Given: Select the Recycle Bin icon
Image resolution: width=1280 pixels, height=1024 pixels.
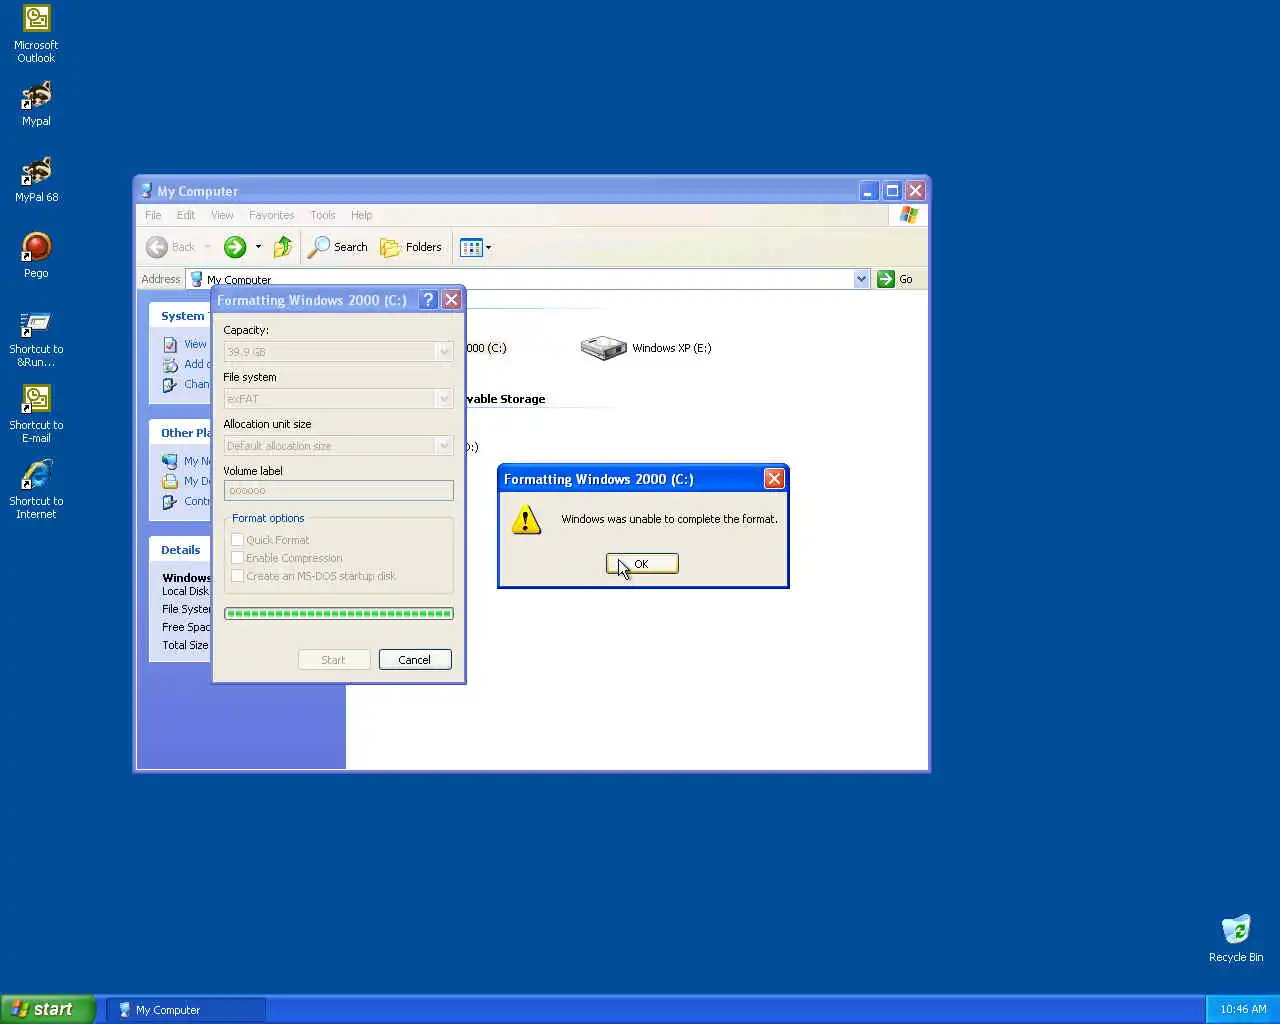Looking at the screenshot, I should [x=1236, y=938].
